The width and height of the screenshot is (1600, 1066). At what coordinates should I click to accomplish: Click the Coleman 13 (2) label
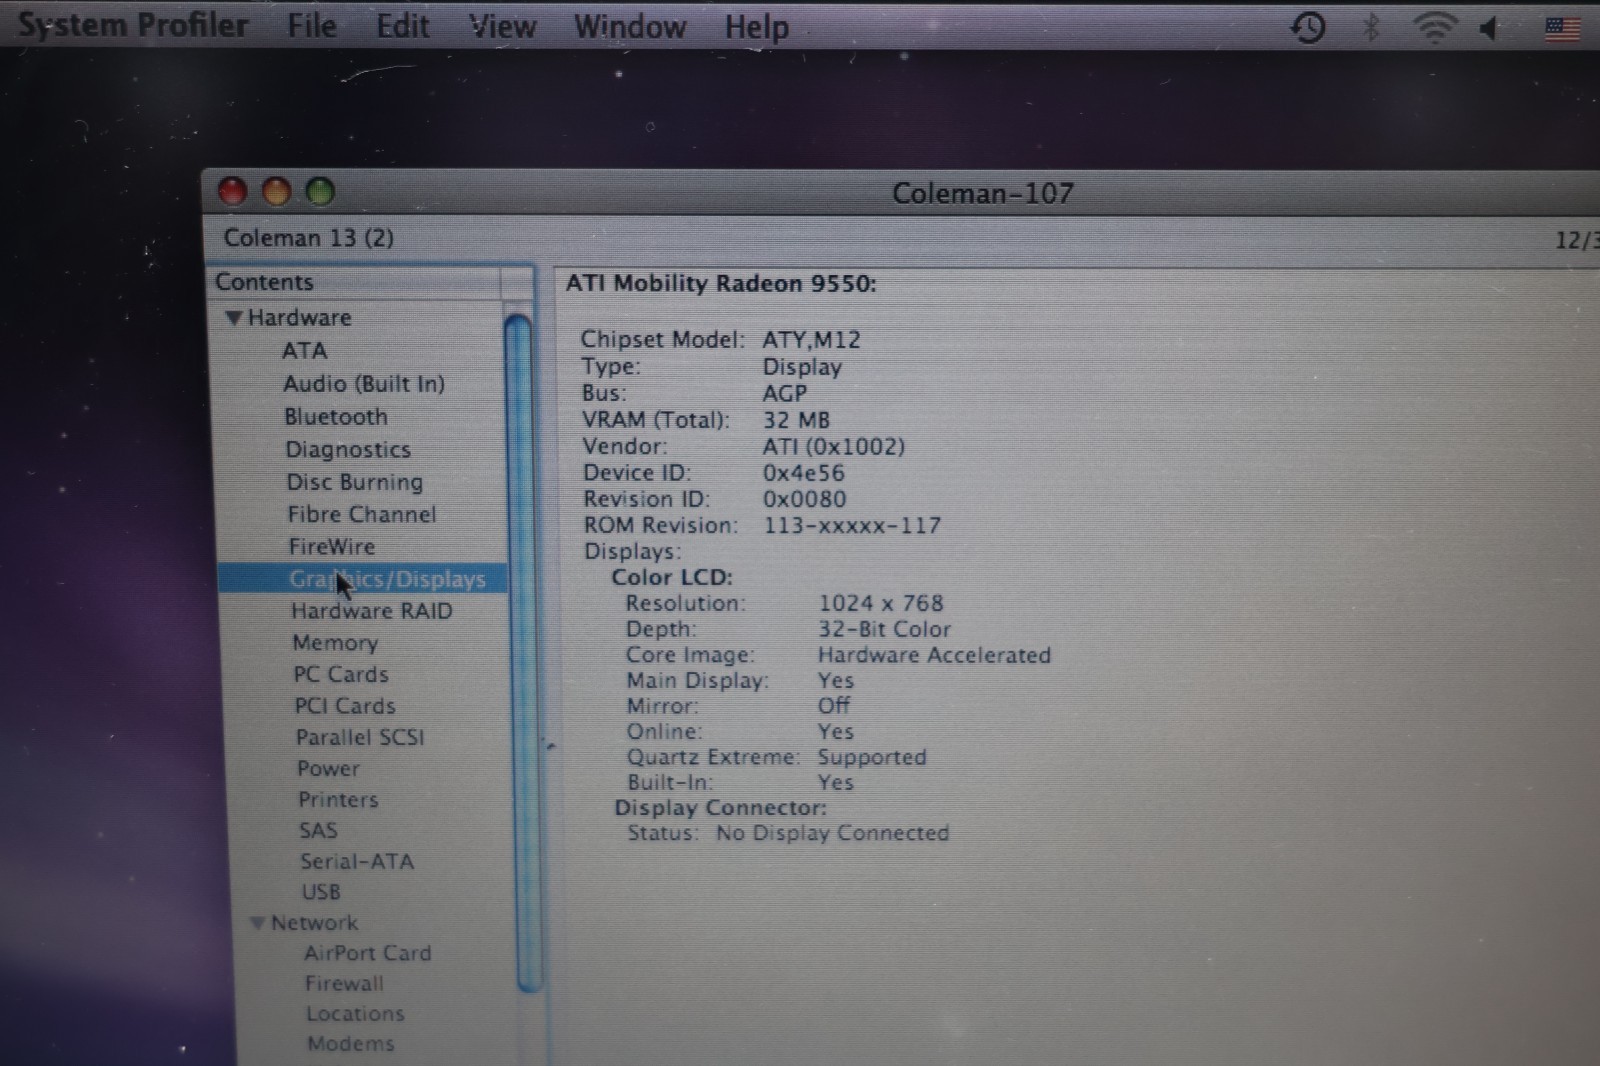coord(308,238)
